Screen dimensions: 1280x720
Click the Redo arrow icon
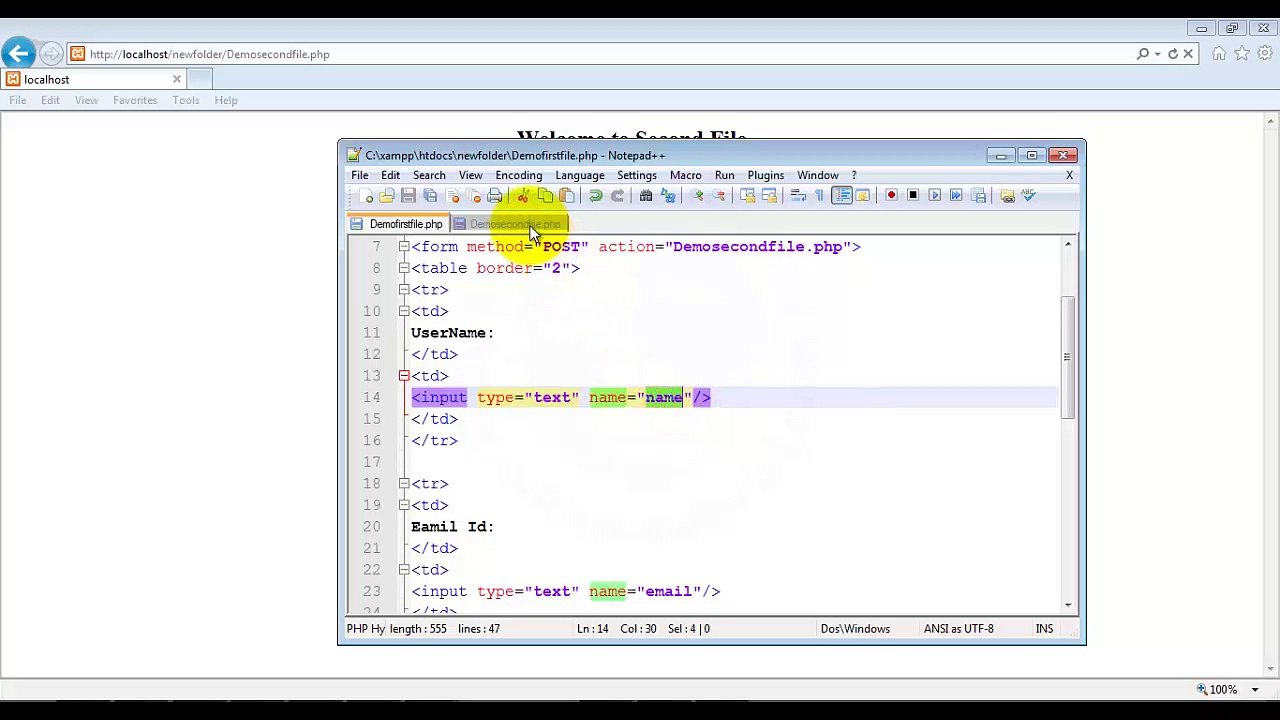pyautogui.click(x=618, y=196)
